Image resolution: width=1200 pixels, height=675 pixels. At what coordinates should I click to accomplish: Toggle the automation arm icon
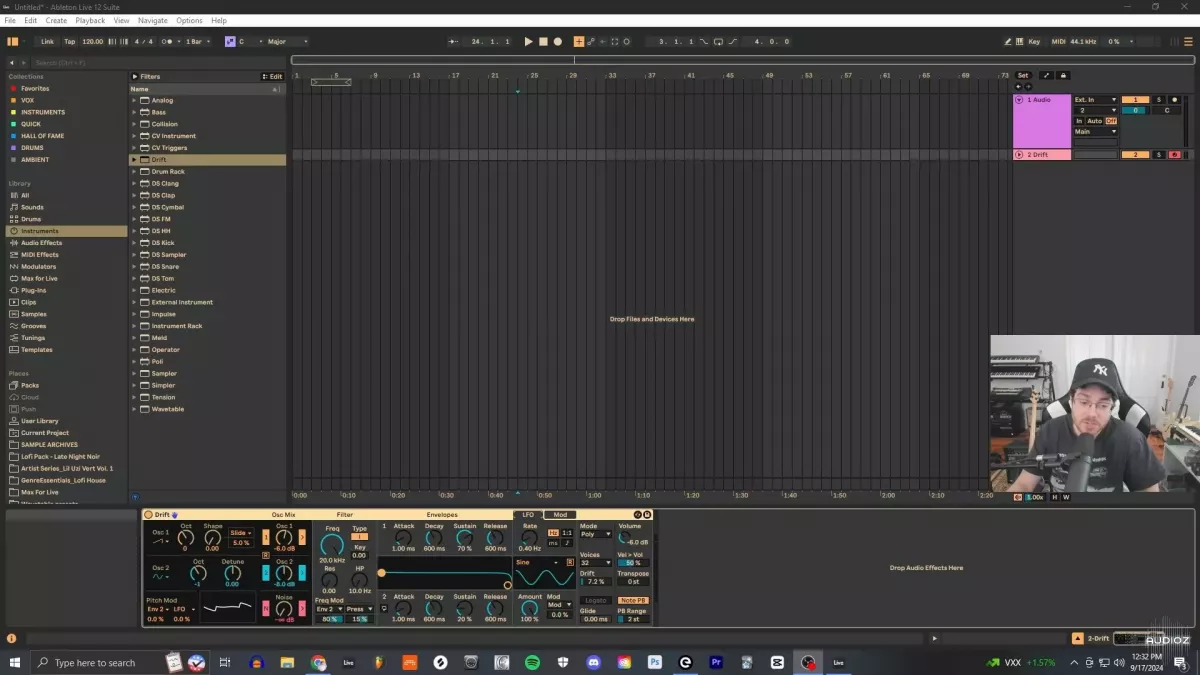(x=591, y=42)
